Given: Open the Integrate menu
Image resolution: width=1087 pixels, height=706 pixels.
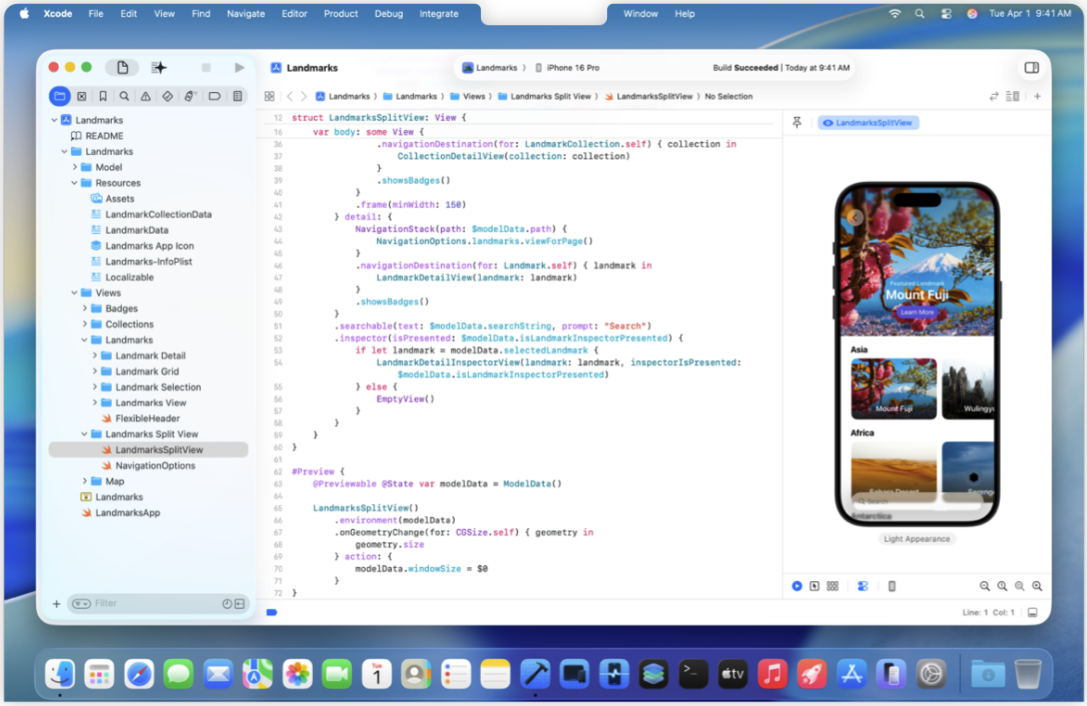Looking at the screenshot, I should coord(439,13).
